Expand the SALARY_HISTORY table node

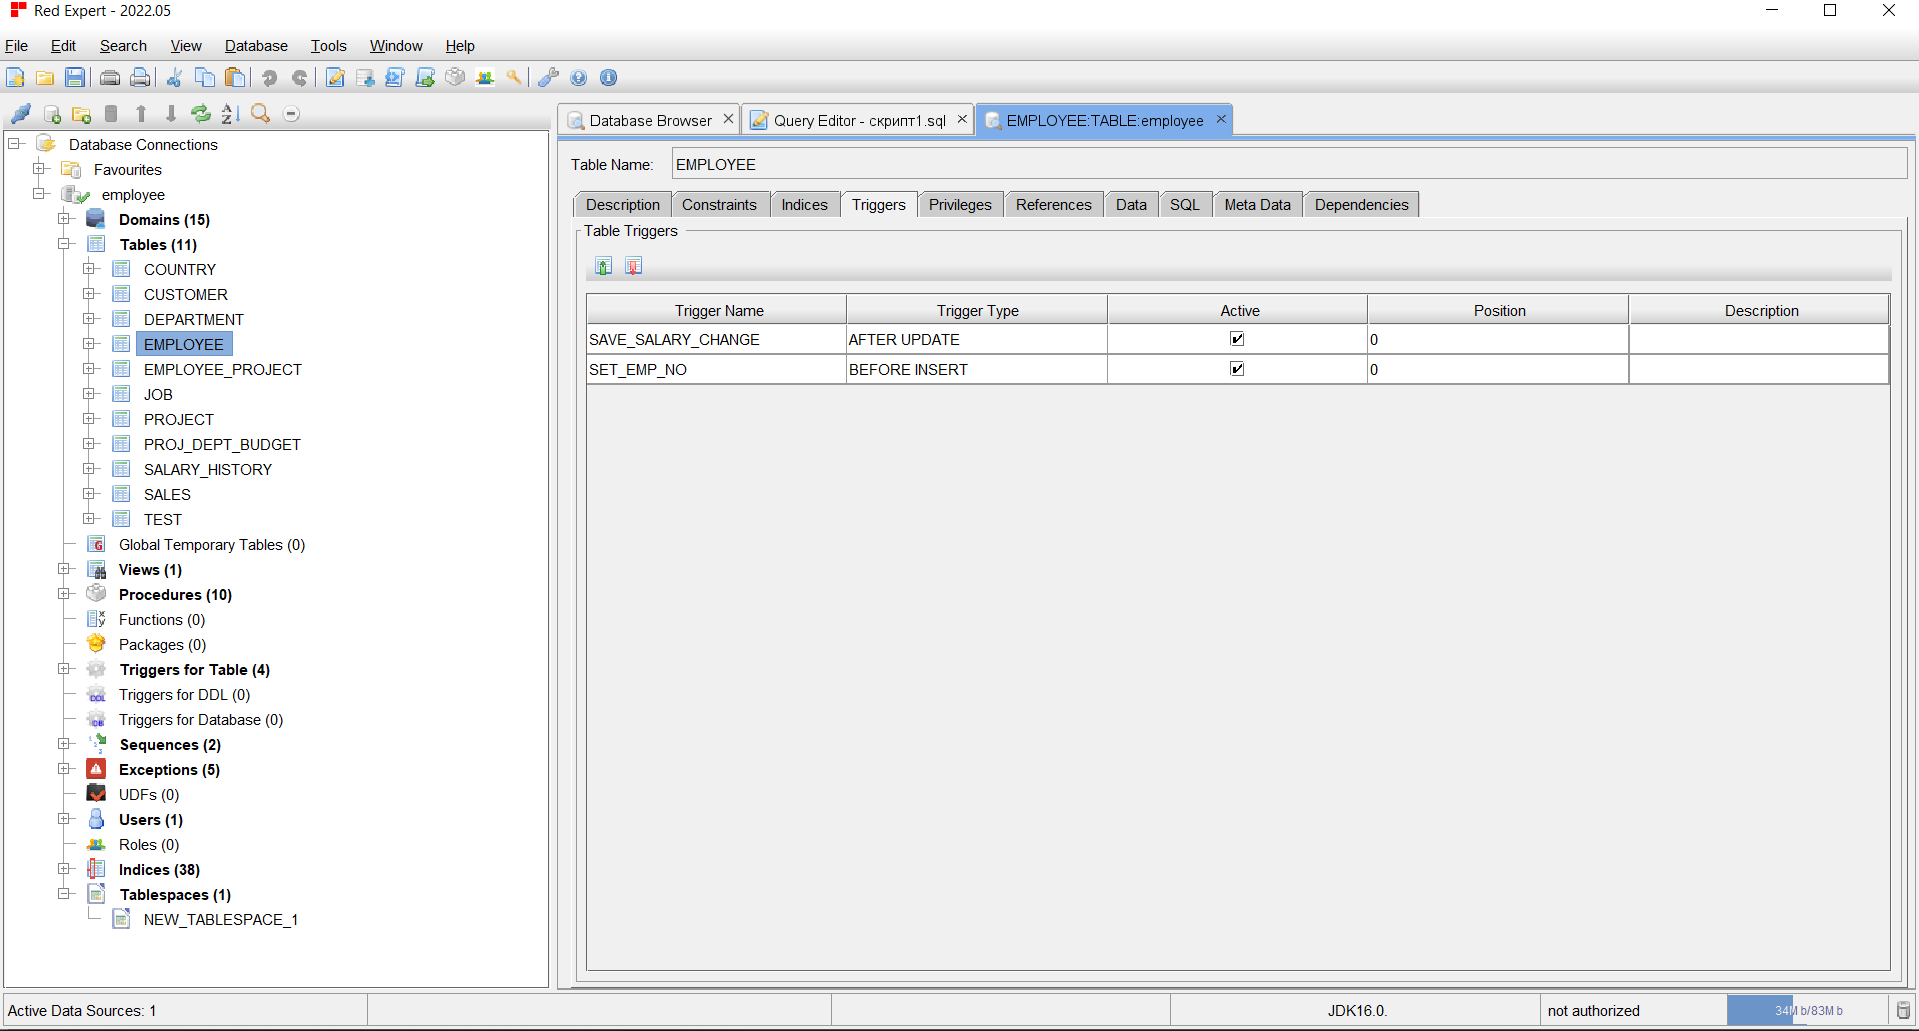[x=90, y=469]
